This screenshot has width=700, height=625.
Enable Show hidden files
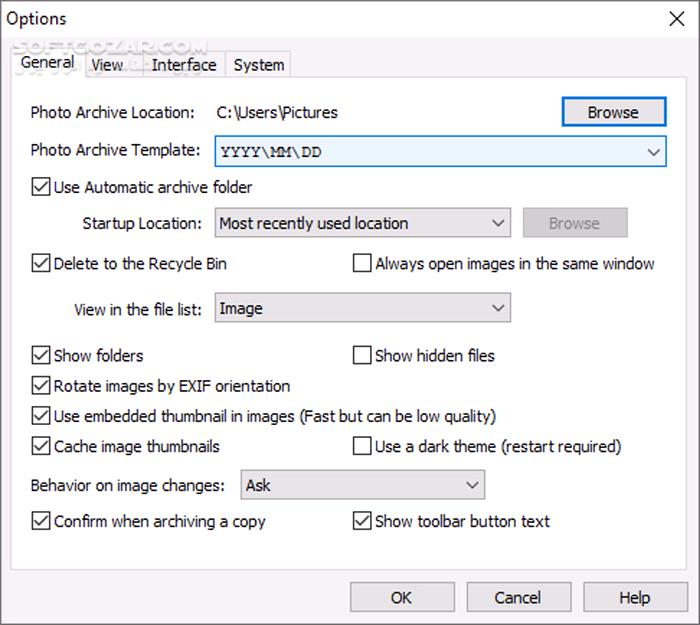click(363, 355)
